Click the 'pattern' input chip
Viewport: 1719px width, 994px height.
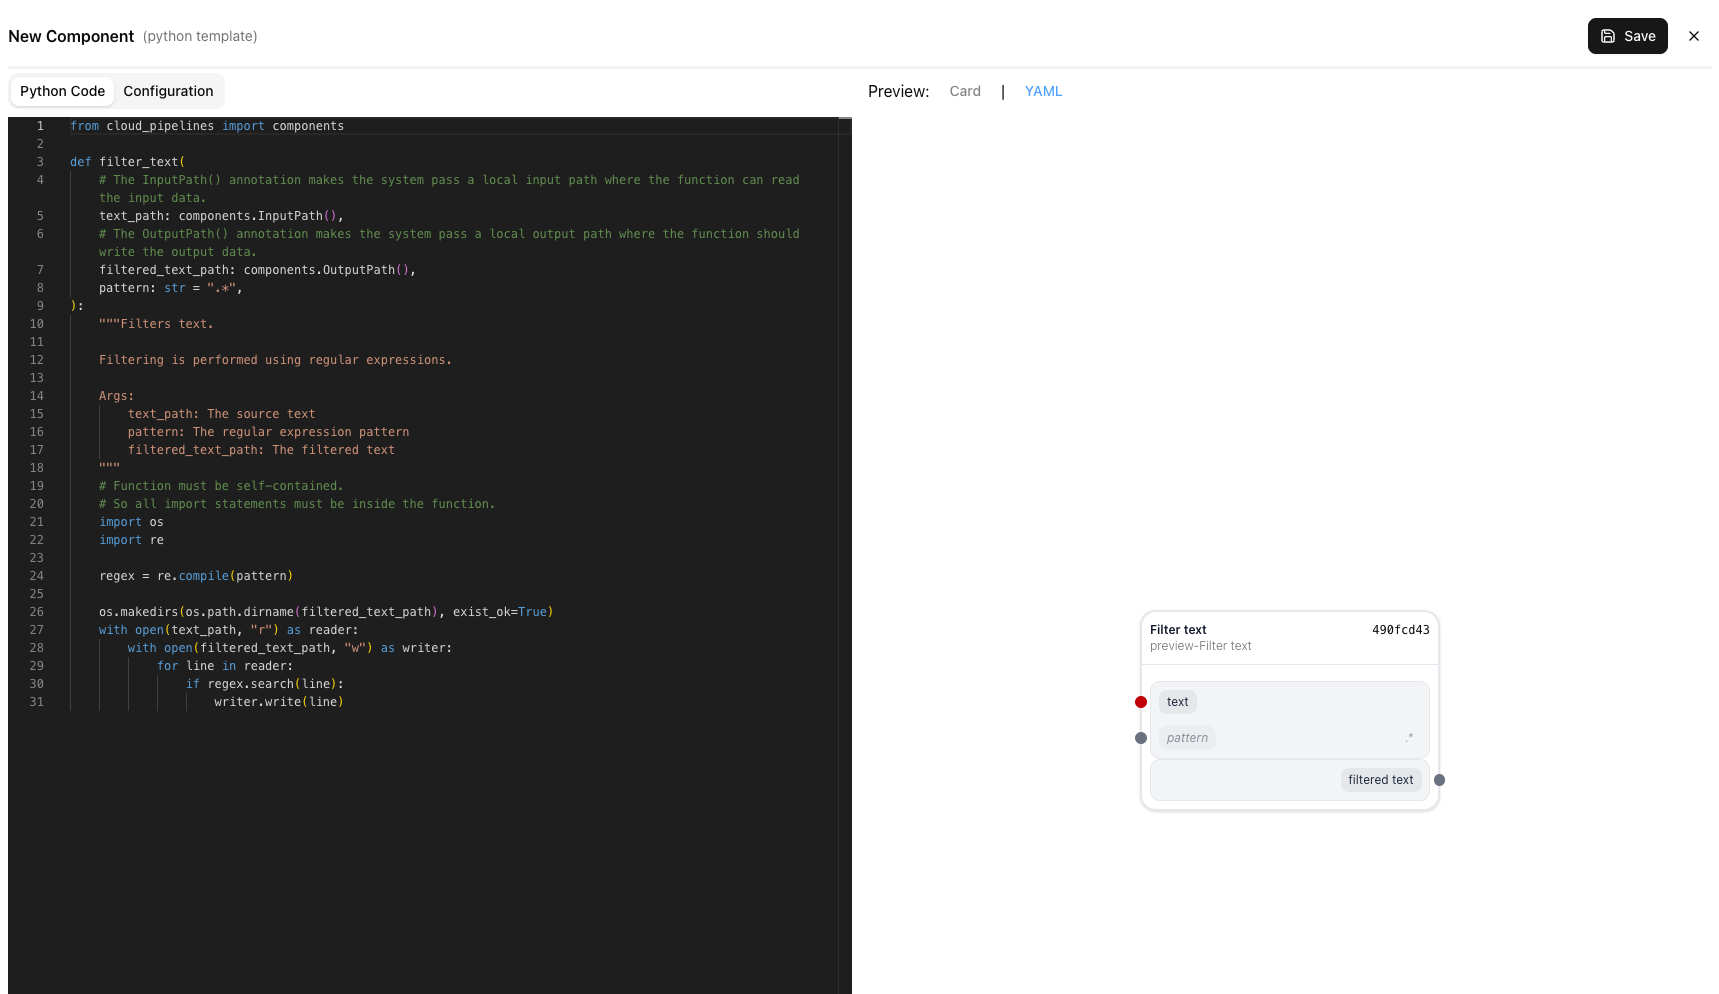(x=1186, y=737)
